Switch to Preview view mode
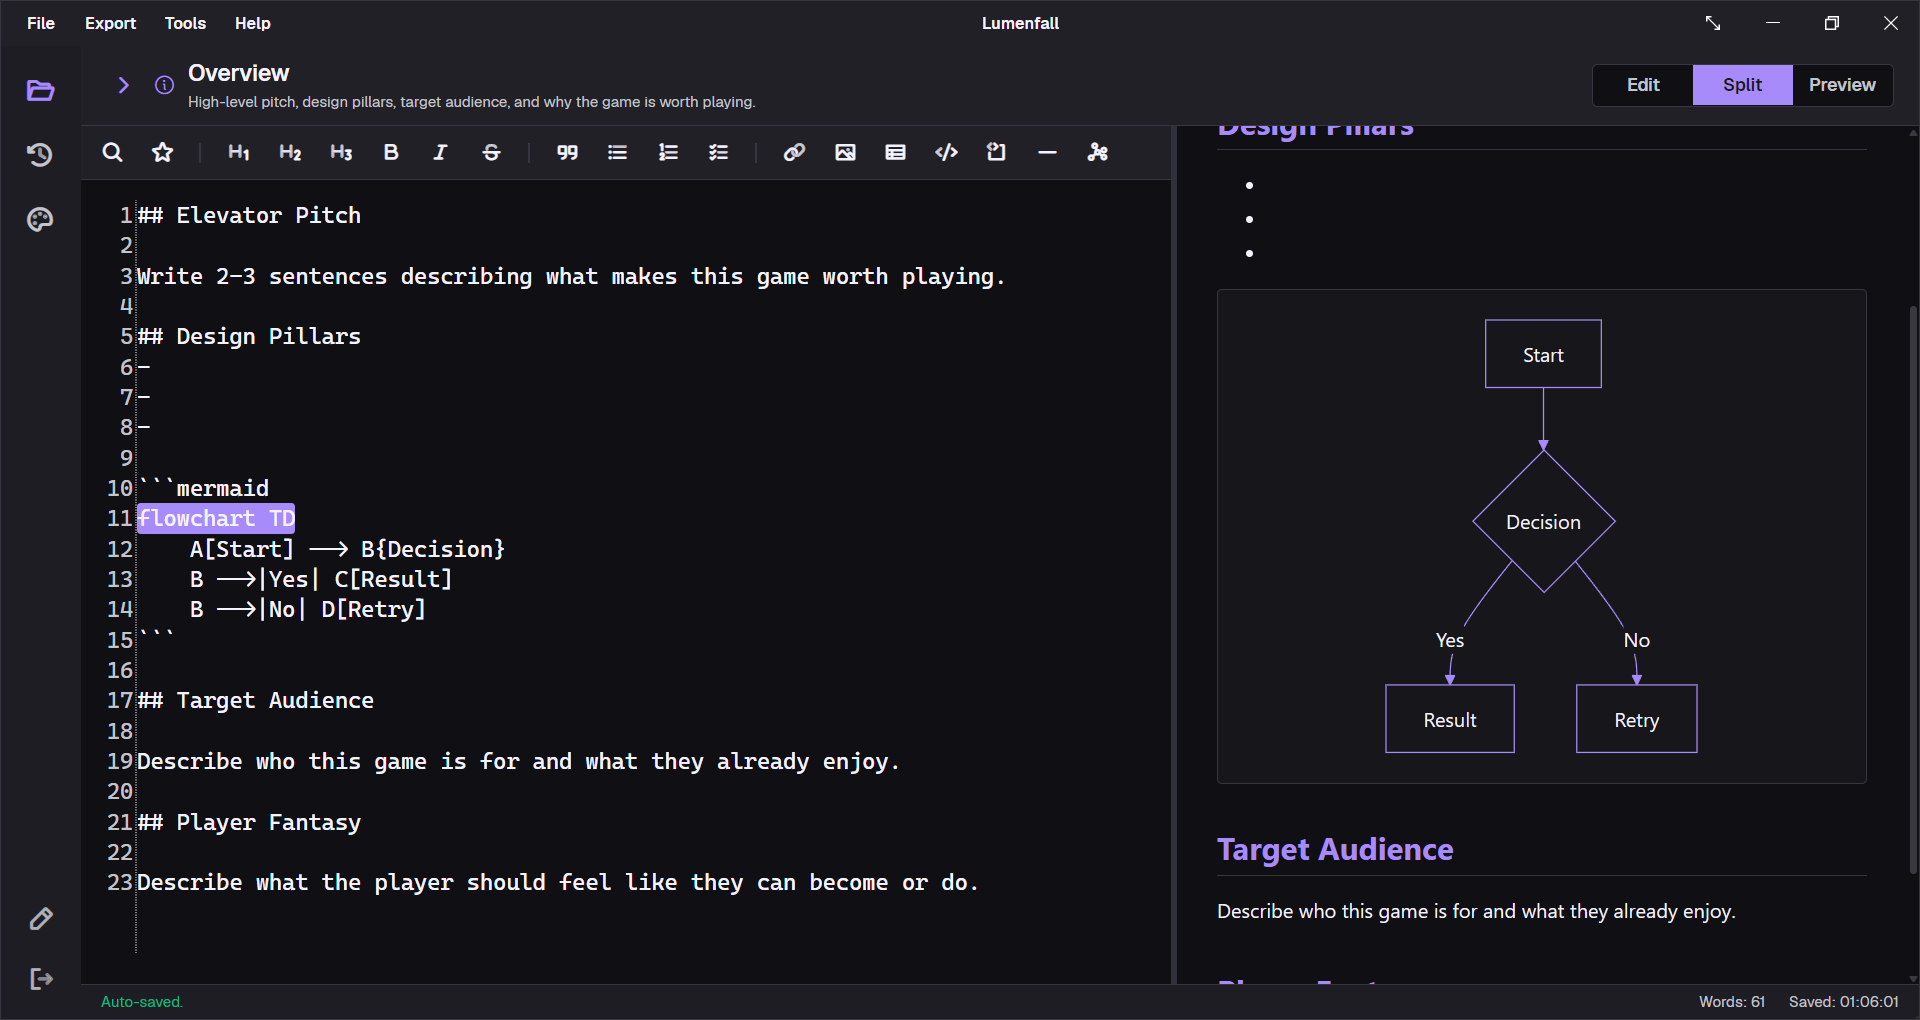Image resolution: width=1920 pixels, height=1020 pixels. [x=1842, y=85]
